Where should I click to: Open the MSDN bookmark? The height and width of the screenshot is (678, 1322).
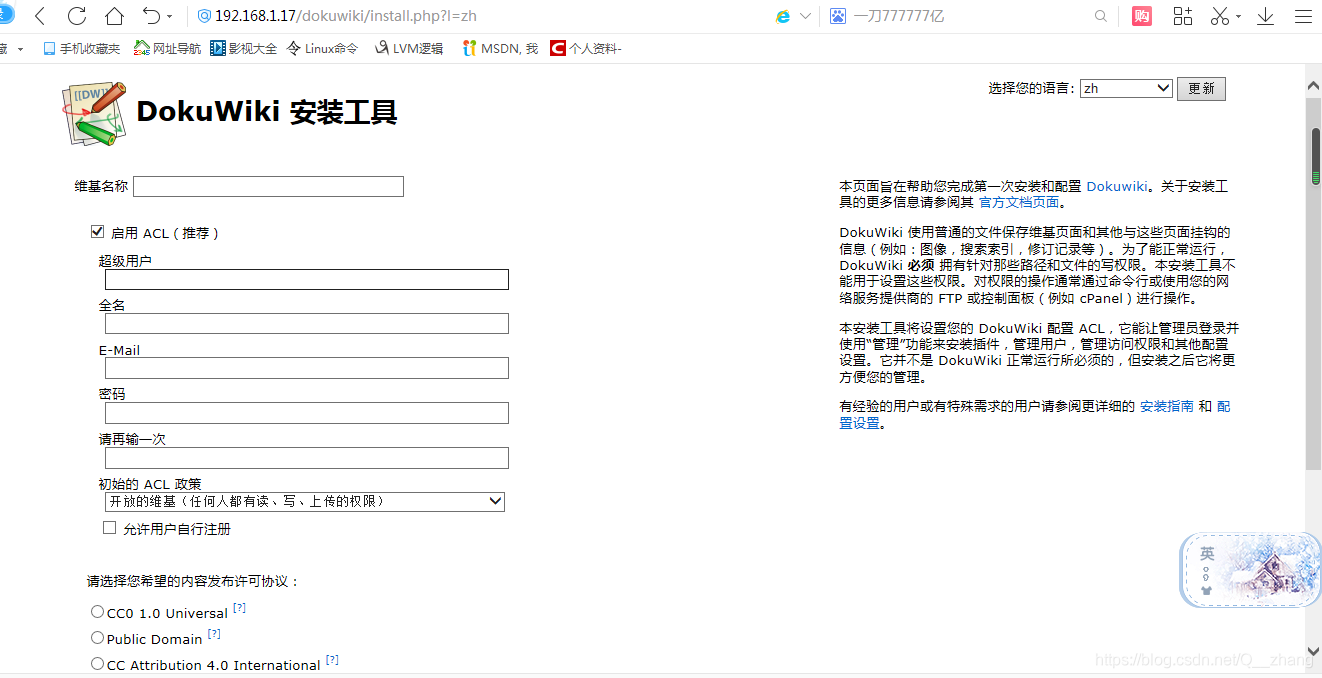[500, 48]
